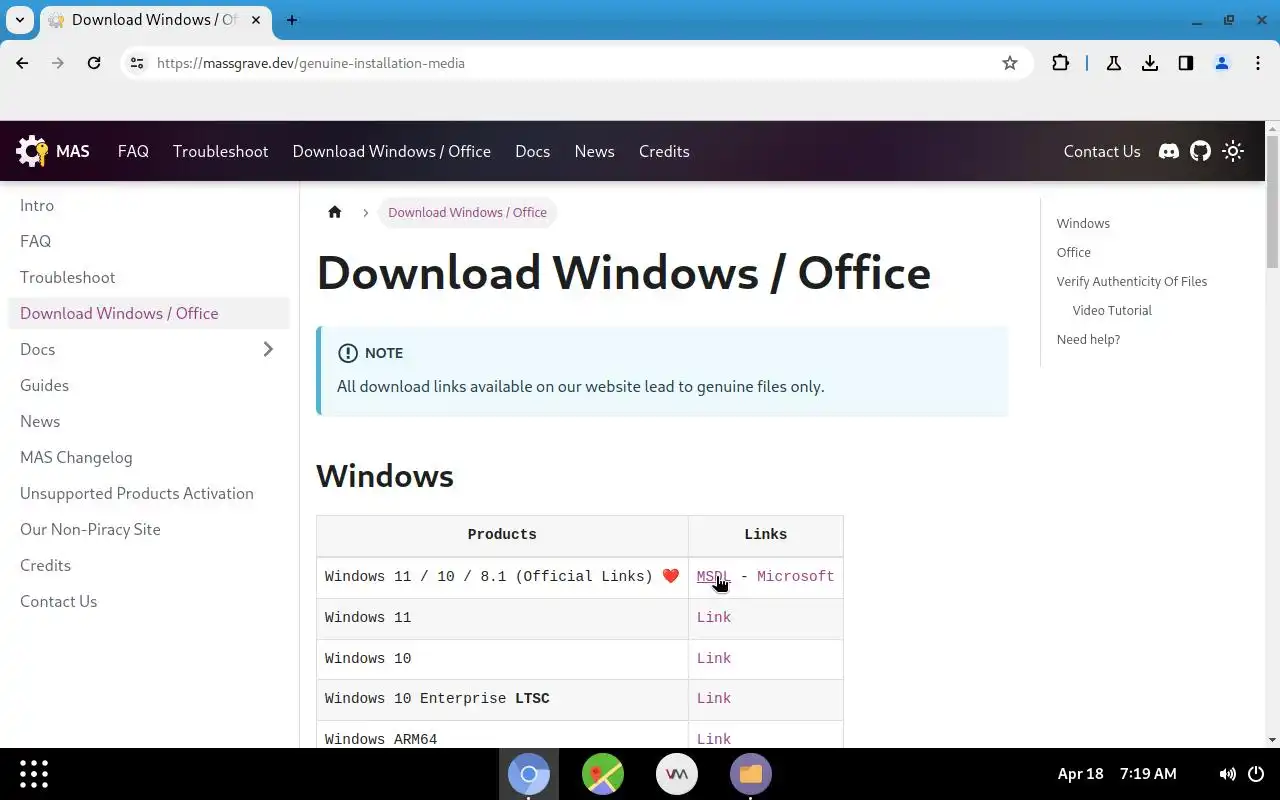Open the Extensions puzzle icon

1060,63
